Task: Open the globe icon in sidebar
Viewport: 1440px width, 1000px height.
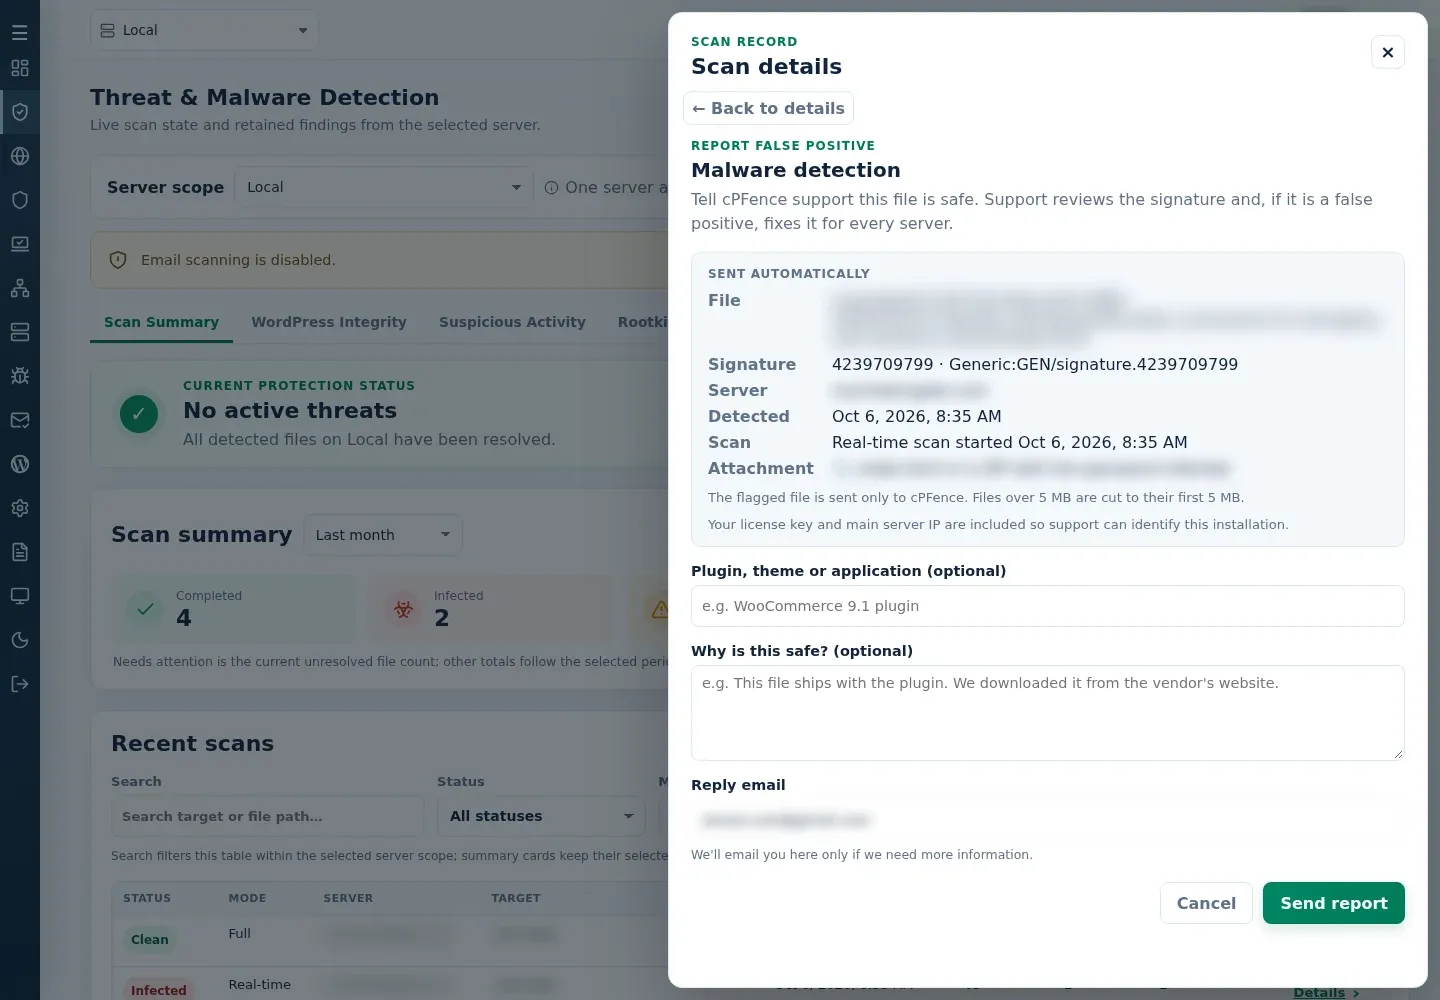Action: click(20, 156)
